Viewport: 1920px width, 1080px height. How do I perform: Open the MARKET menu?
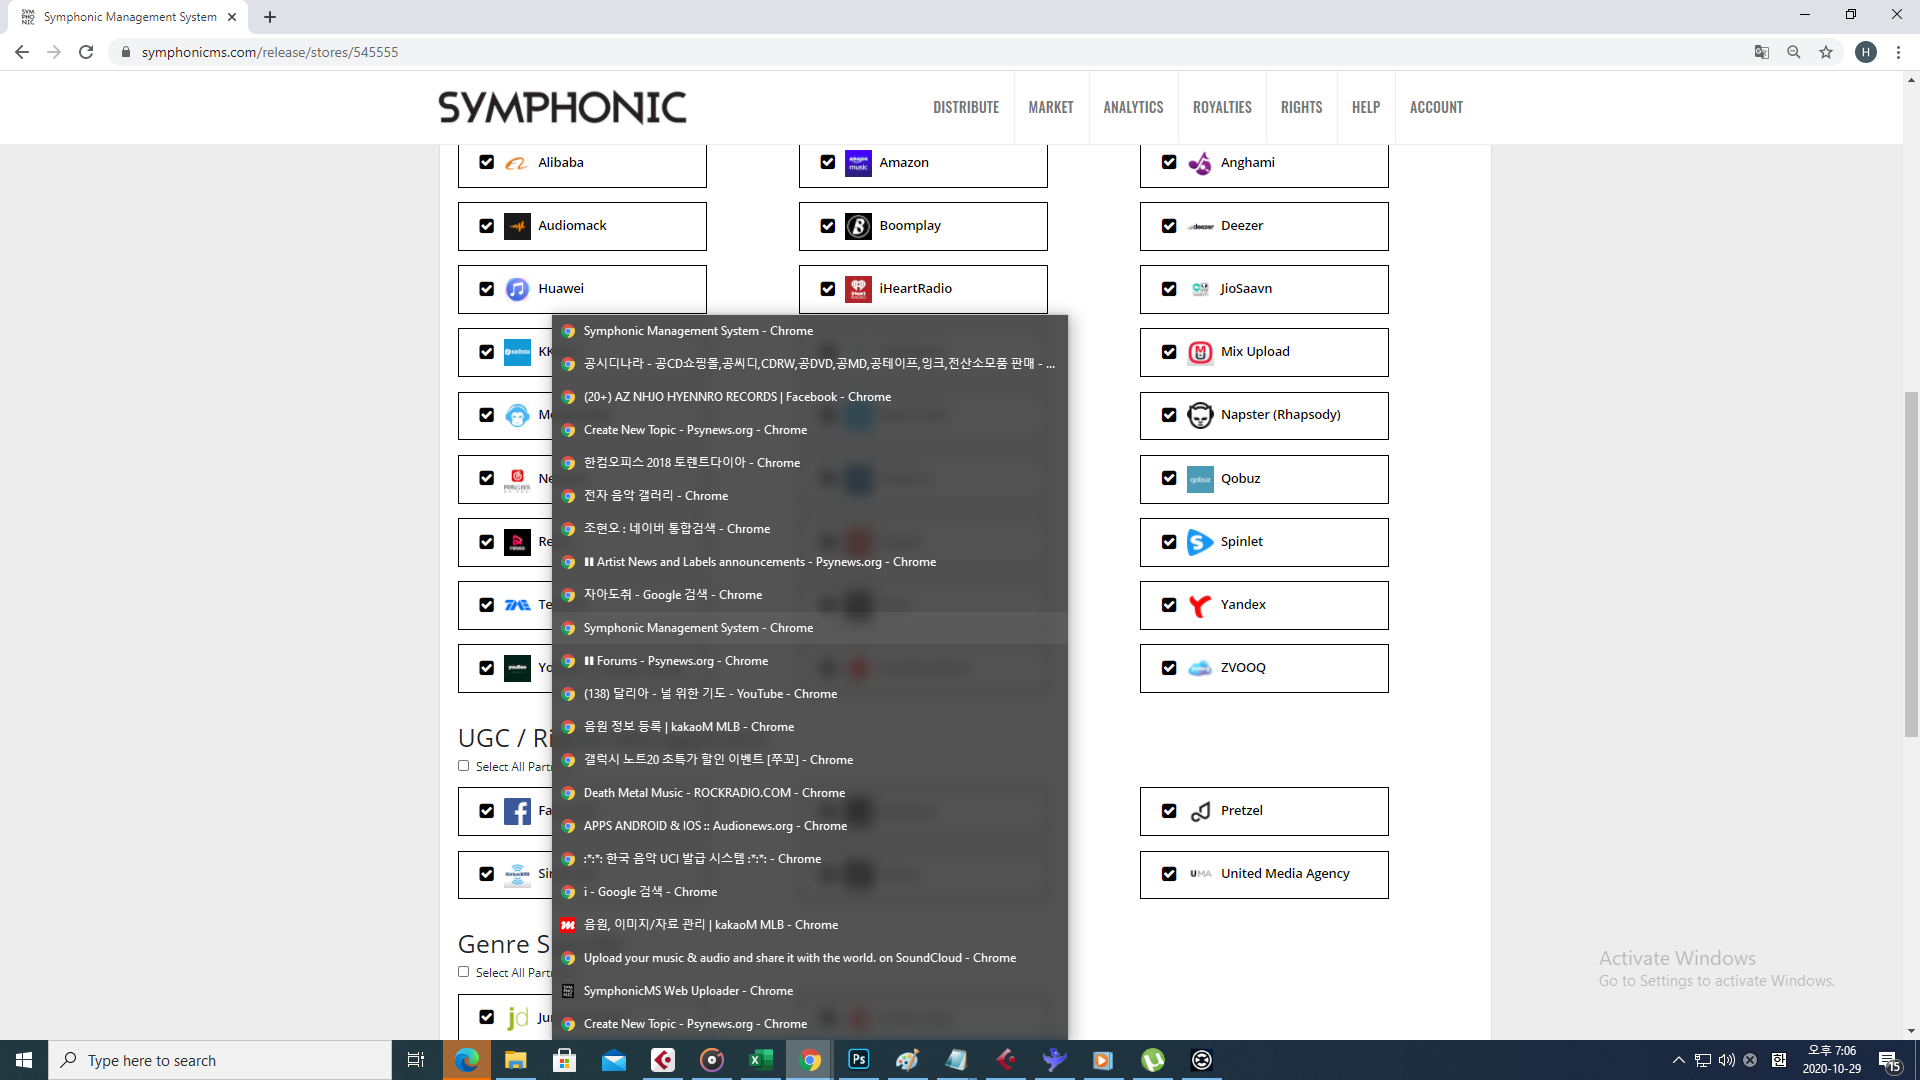(1051, 107)
